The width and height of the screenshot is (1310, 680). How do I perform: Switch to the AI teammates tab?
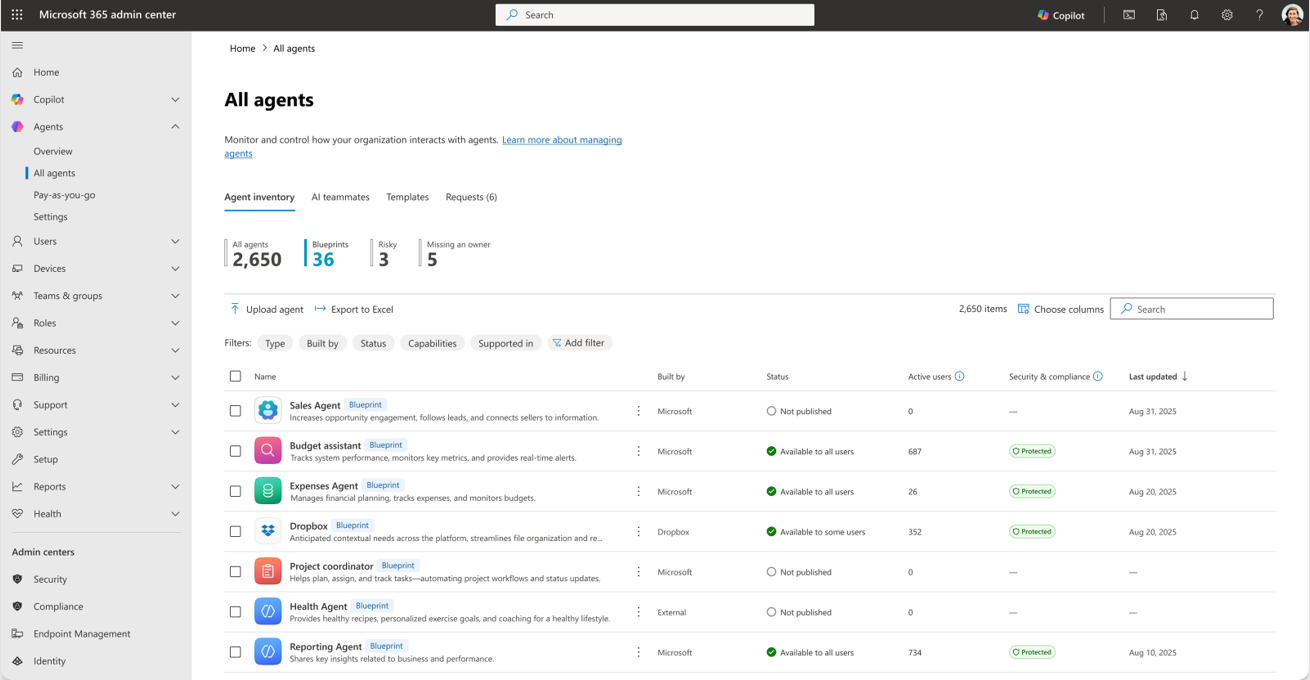click(x=340, y=197)
